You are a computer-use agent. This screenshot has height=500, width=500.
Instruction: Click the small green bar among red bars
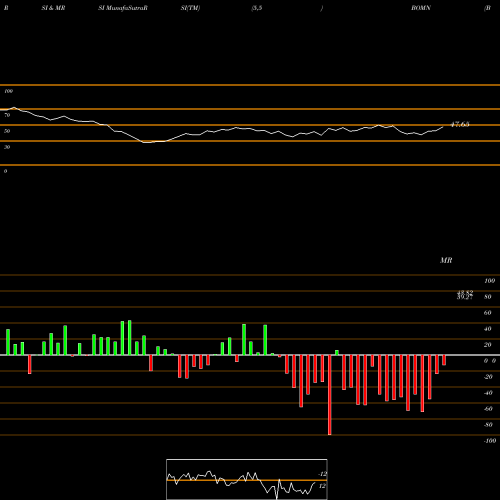(x=337, y=353)
